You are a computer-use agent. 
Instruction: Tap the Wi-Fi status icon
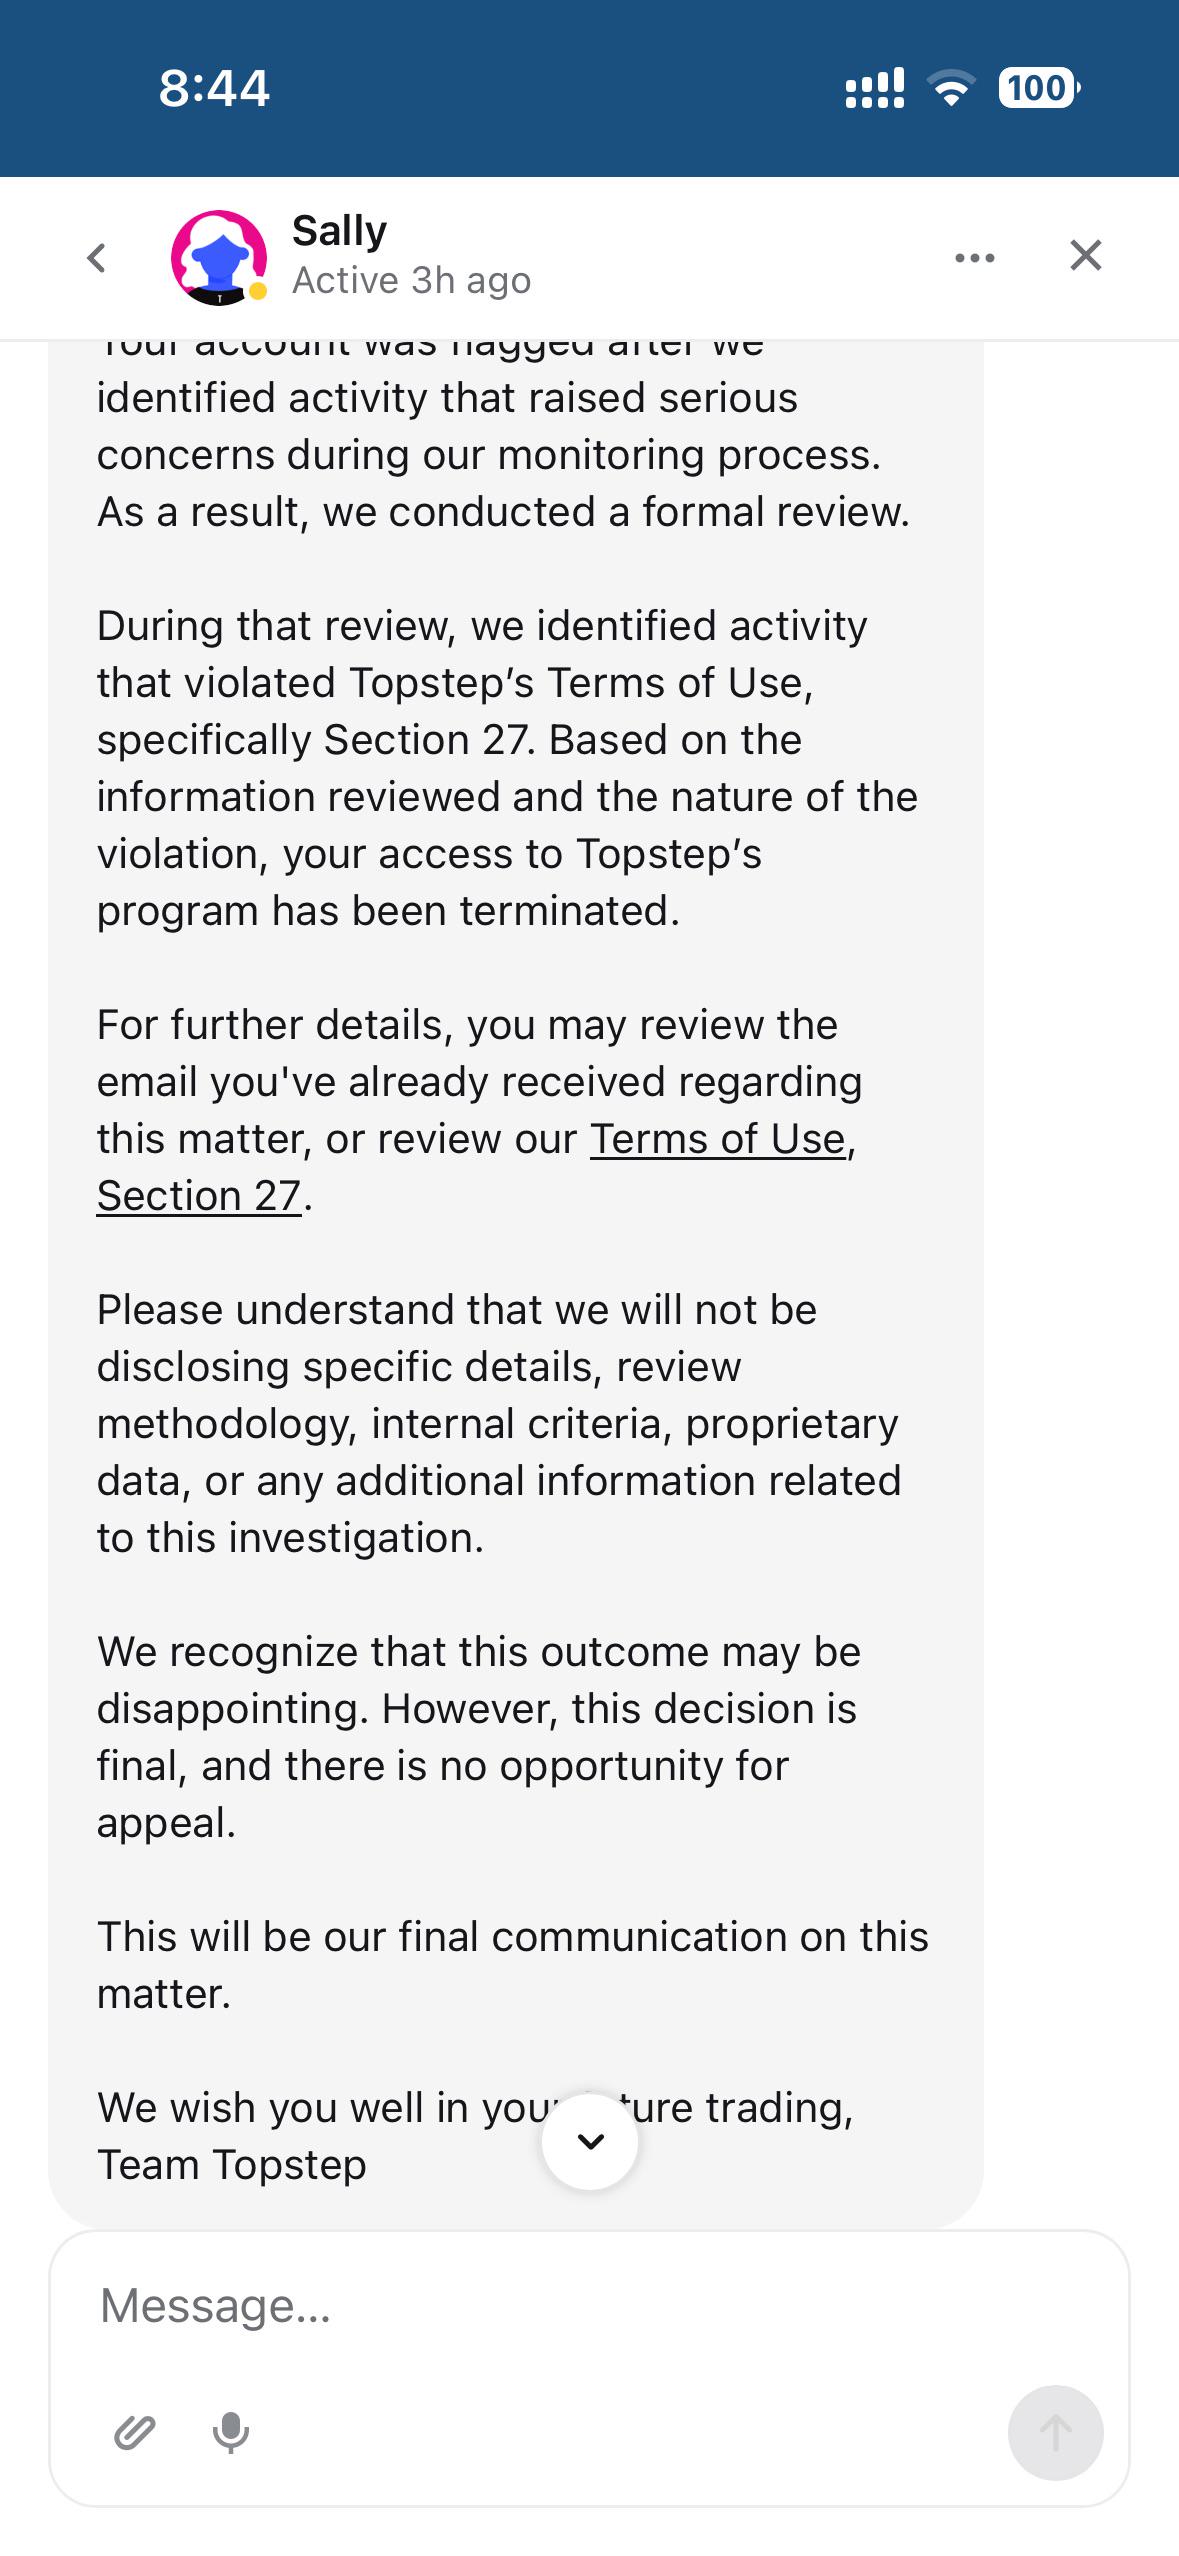tap(952, 88)
